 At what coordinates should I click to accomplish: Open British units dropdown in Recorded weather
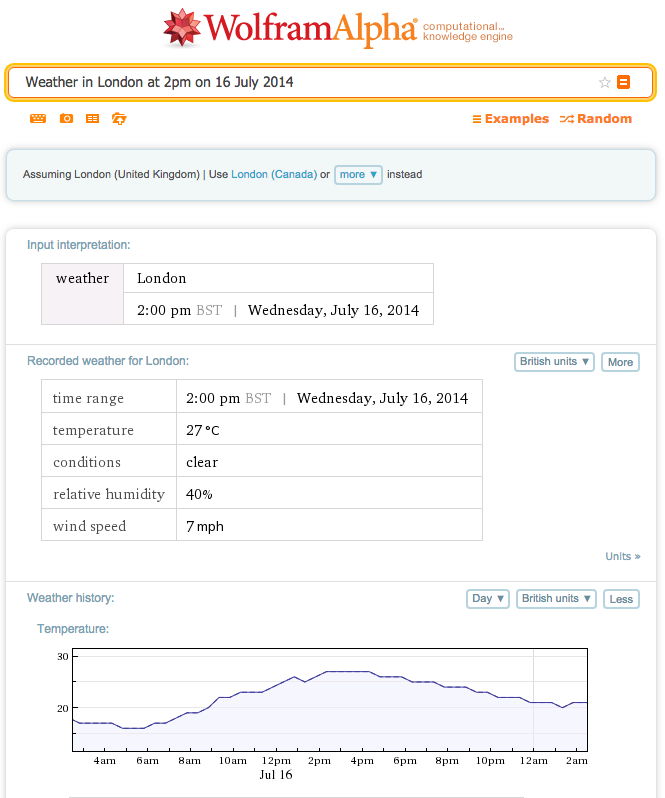click(x=554, y=362)
